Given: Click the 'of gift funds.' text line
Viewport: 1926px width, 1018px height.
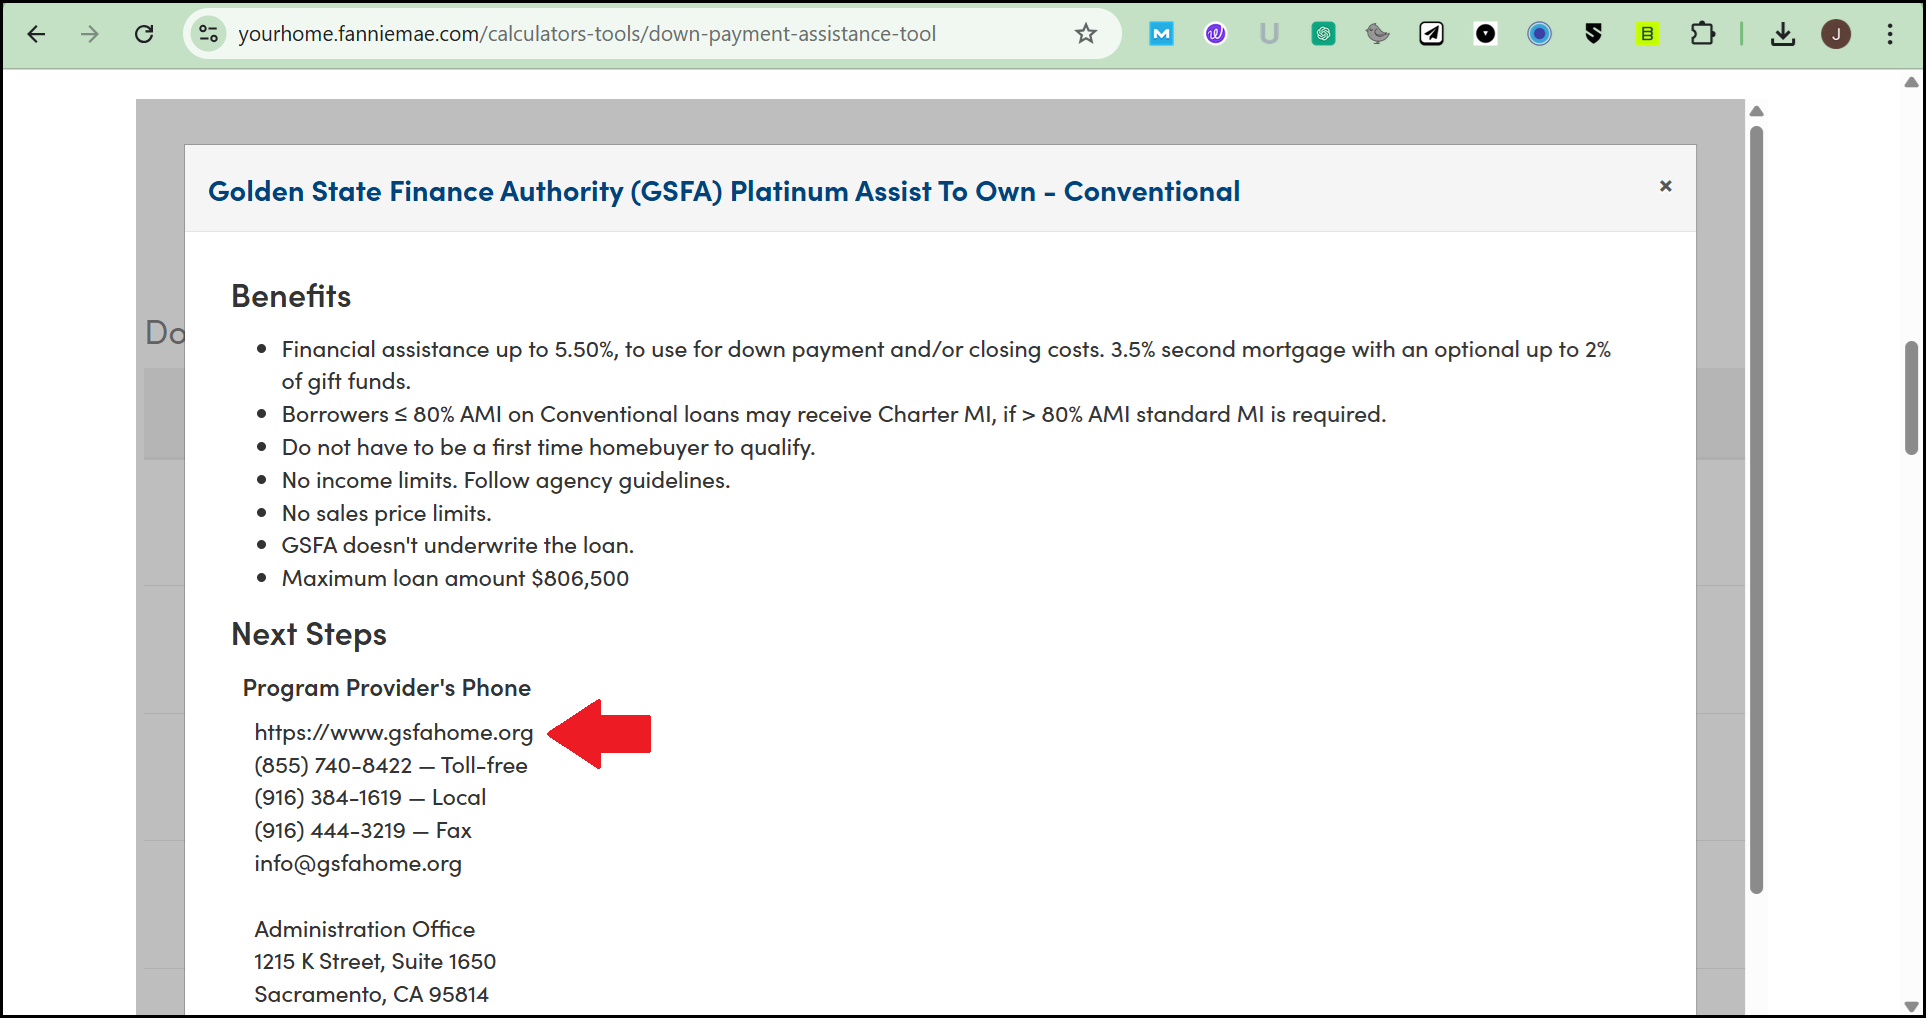Looking at the screenshot, I should [x=346, y=382].
